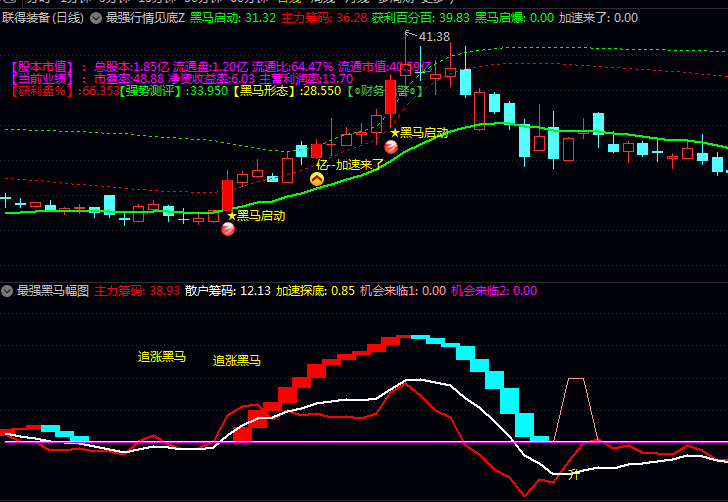Viewport: 728px width, 502px height.
Task: Click the 联得装备 (日线) stock title
Action: click(x=43, y=18)
